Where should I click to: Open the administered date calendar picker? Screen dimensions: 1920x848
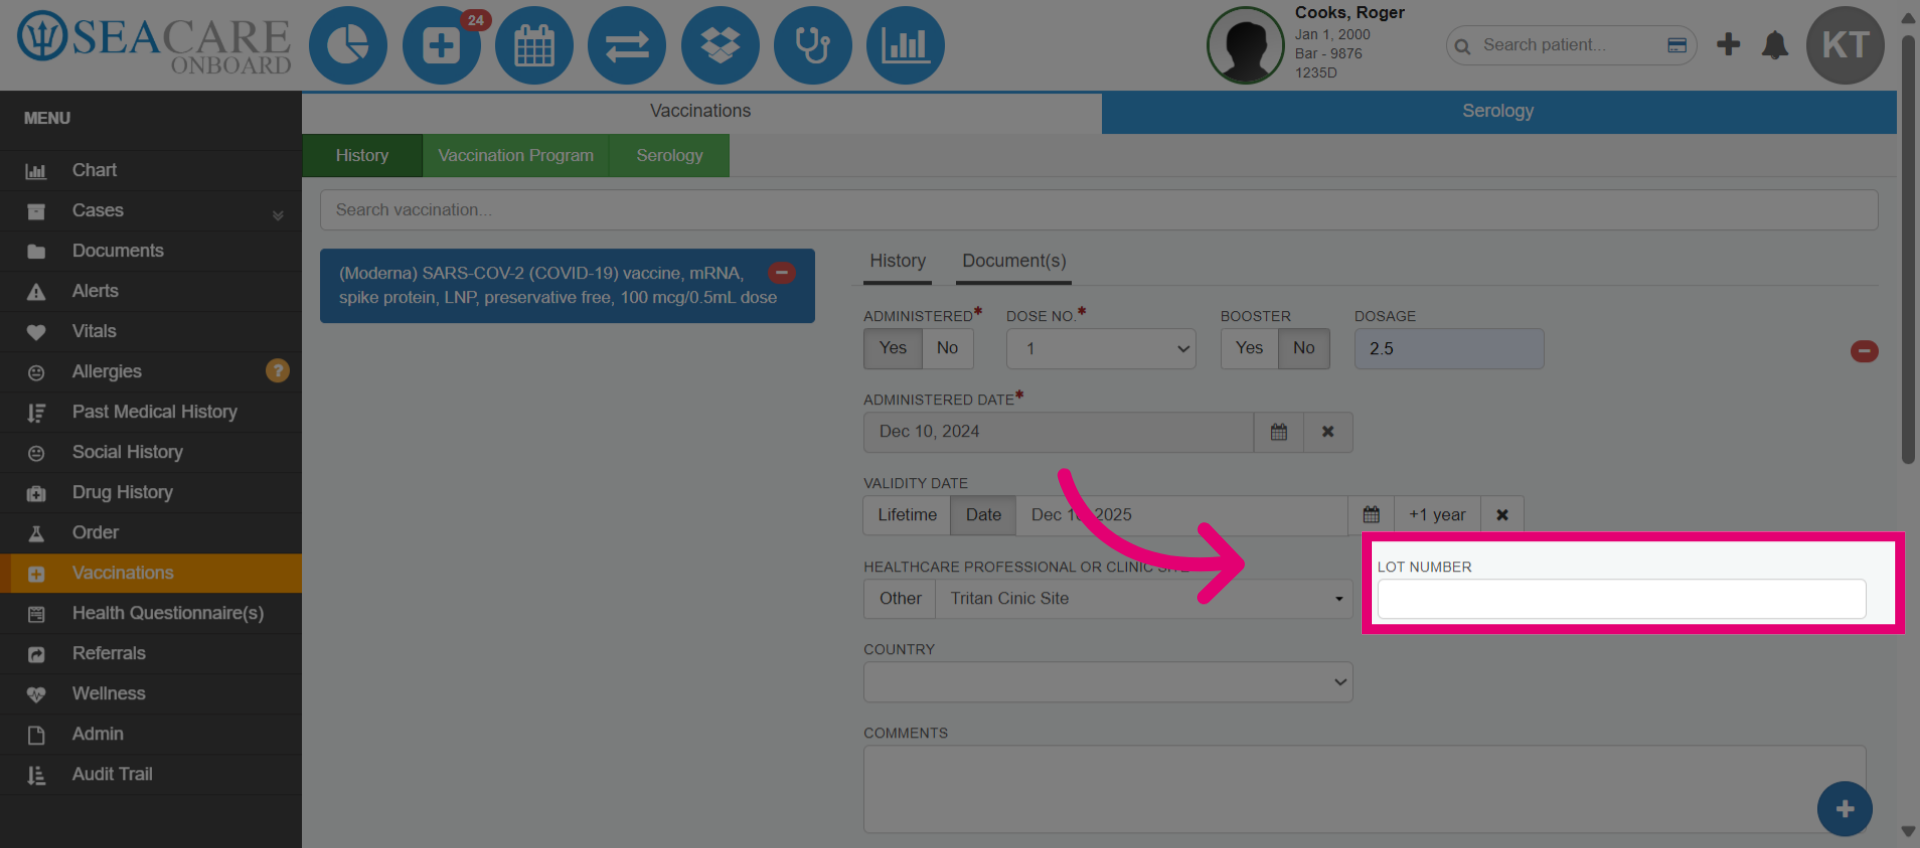[1279, 432]
